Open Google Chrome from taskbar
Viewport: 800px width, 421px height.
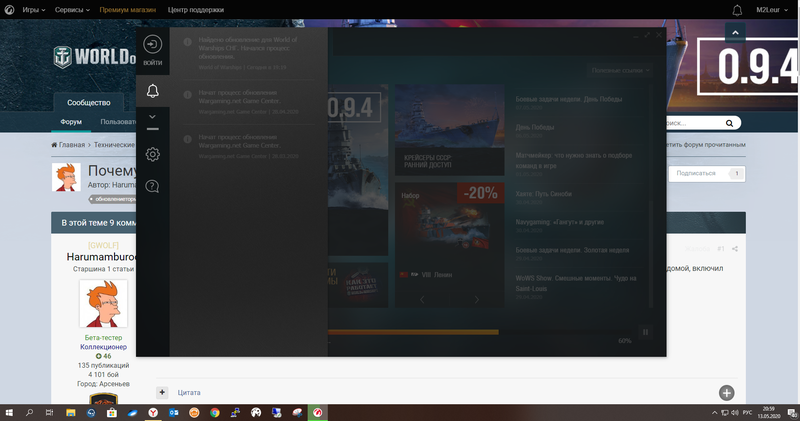tap(215, 413)
